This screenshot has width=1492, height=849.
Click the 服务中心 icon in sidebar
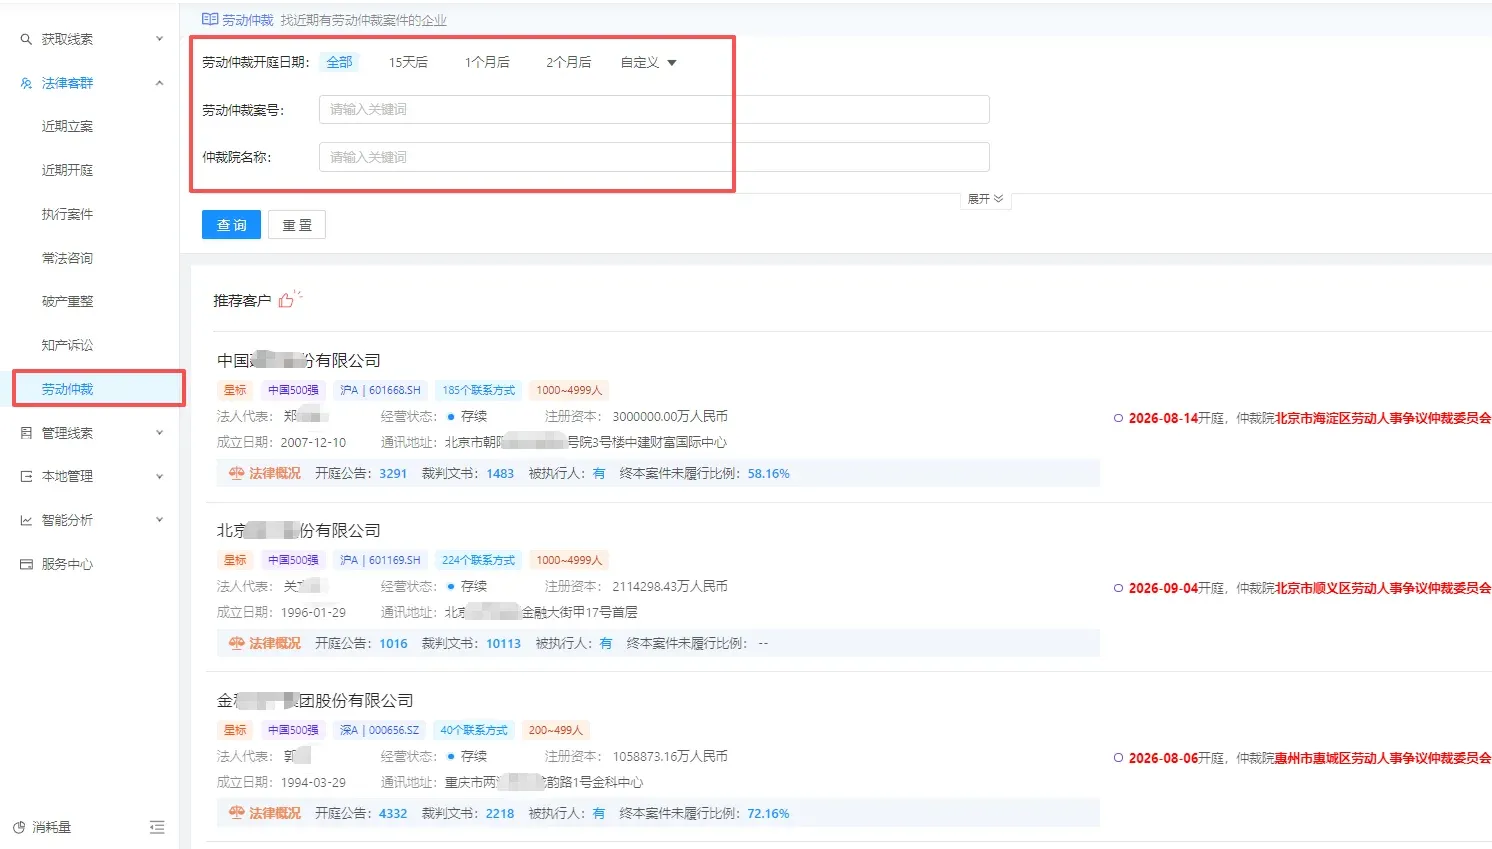tap(26, 564)
